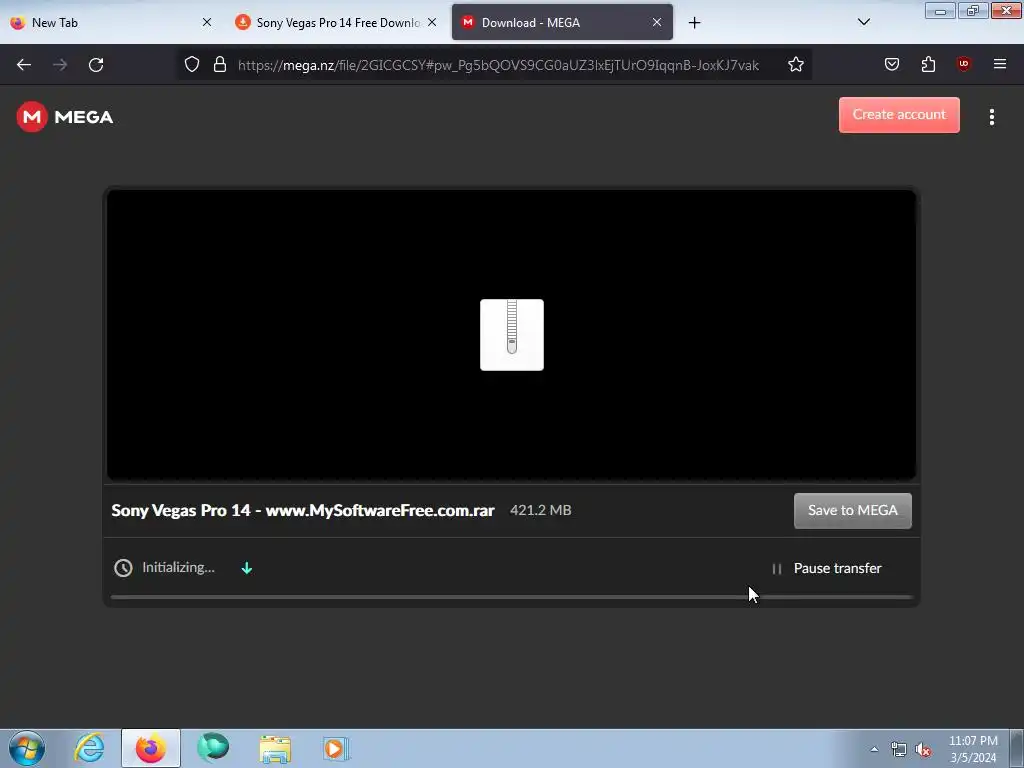1024x768 pixels.
Task: Click the Show desktop strip in taskbar
Action: pos(1017,748)
